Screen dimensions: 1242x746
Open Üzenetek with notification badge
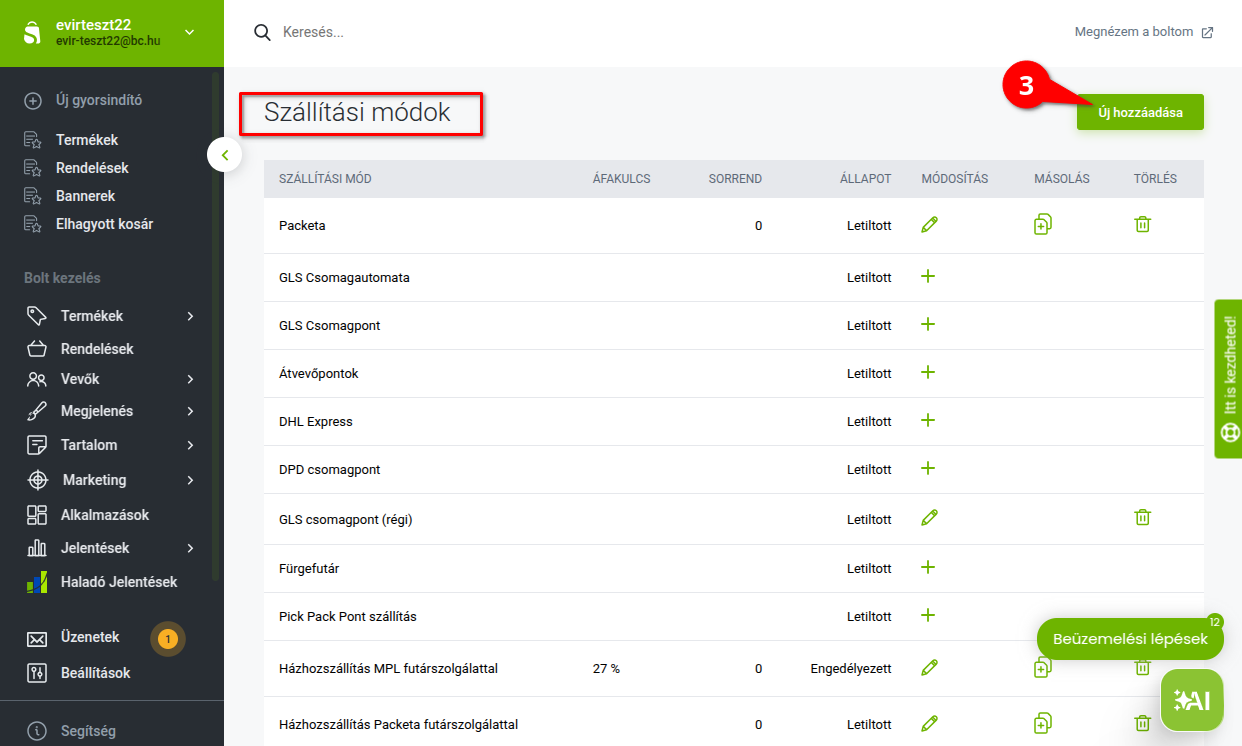89,638
